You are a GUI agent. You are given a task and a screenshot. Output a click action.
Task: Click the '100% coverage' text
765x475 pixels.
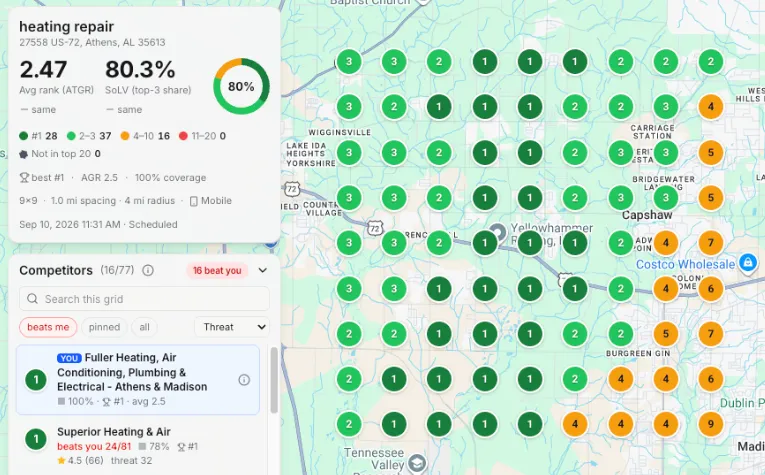170,178
